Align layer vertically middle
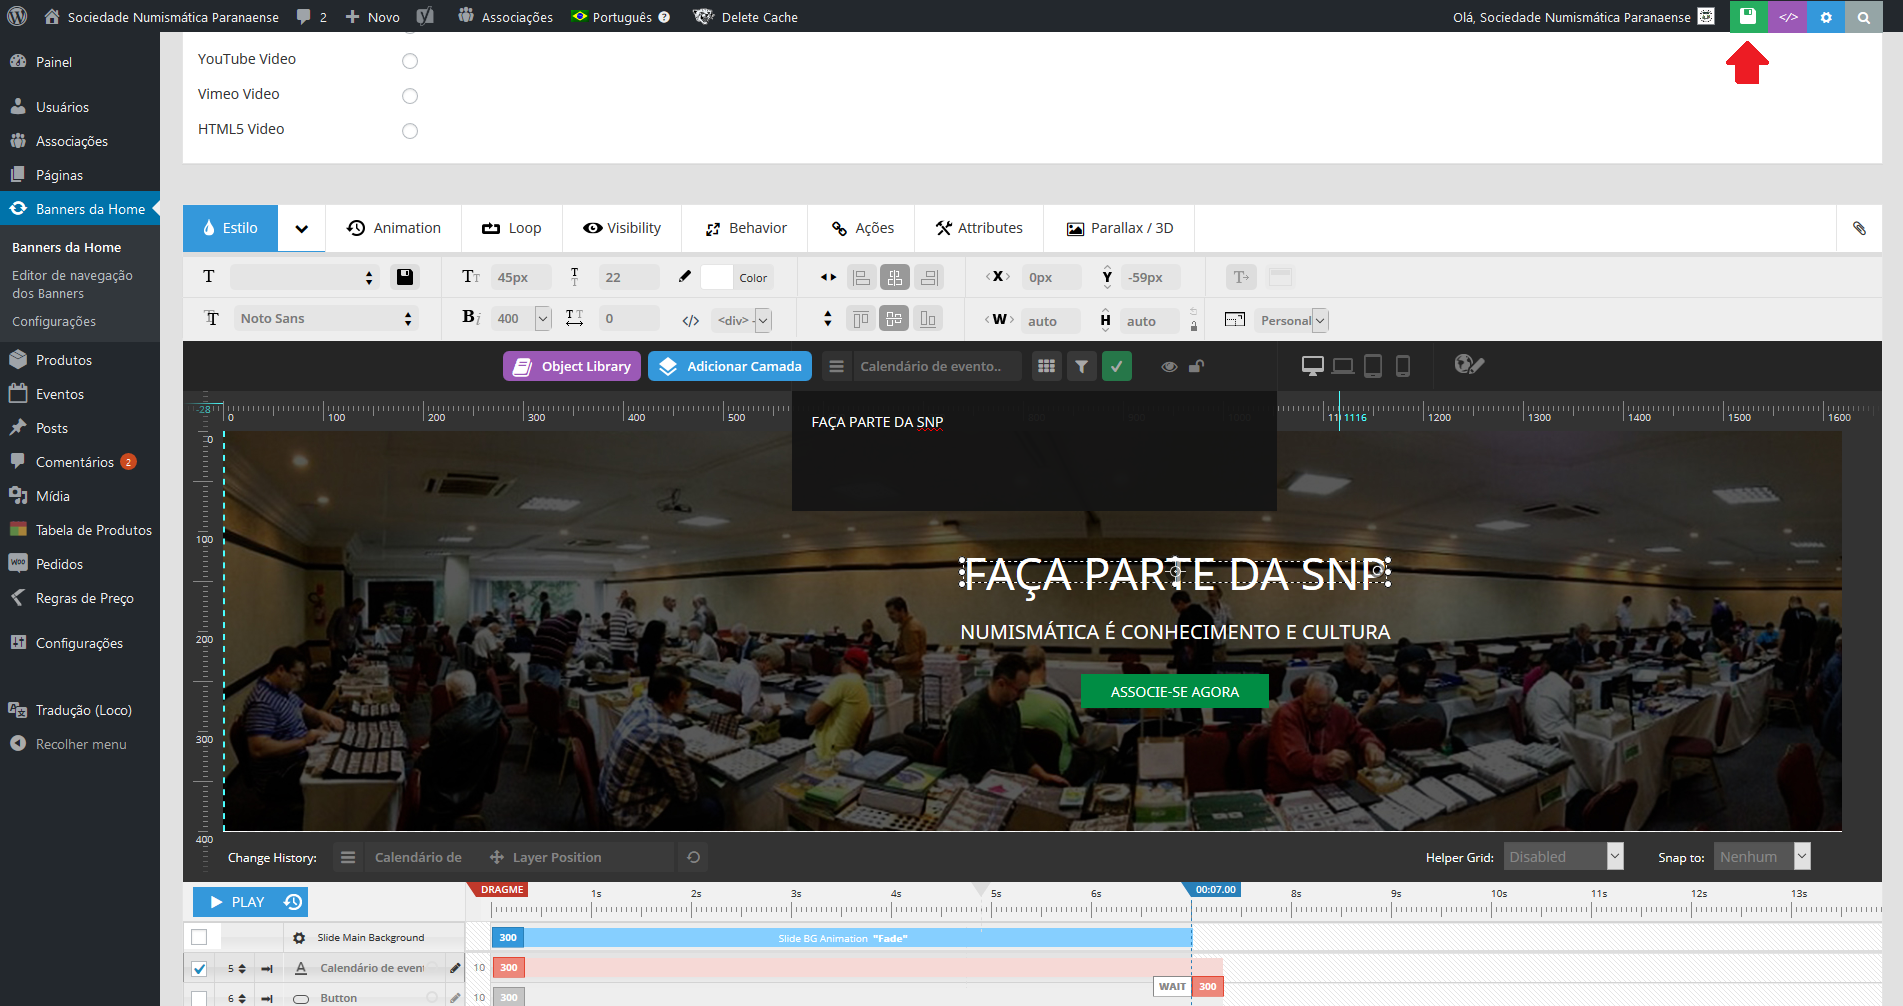 click(x=894, y=319)
